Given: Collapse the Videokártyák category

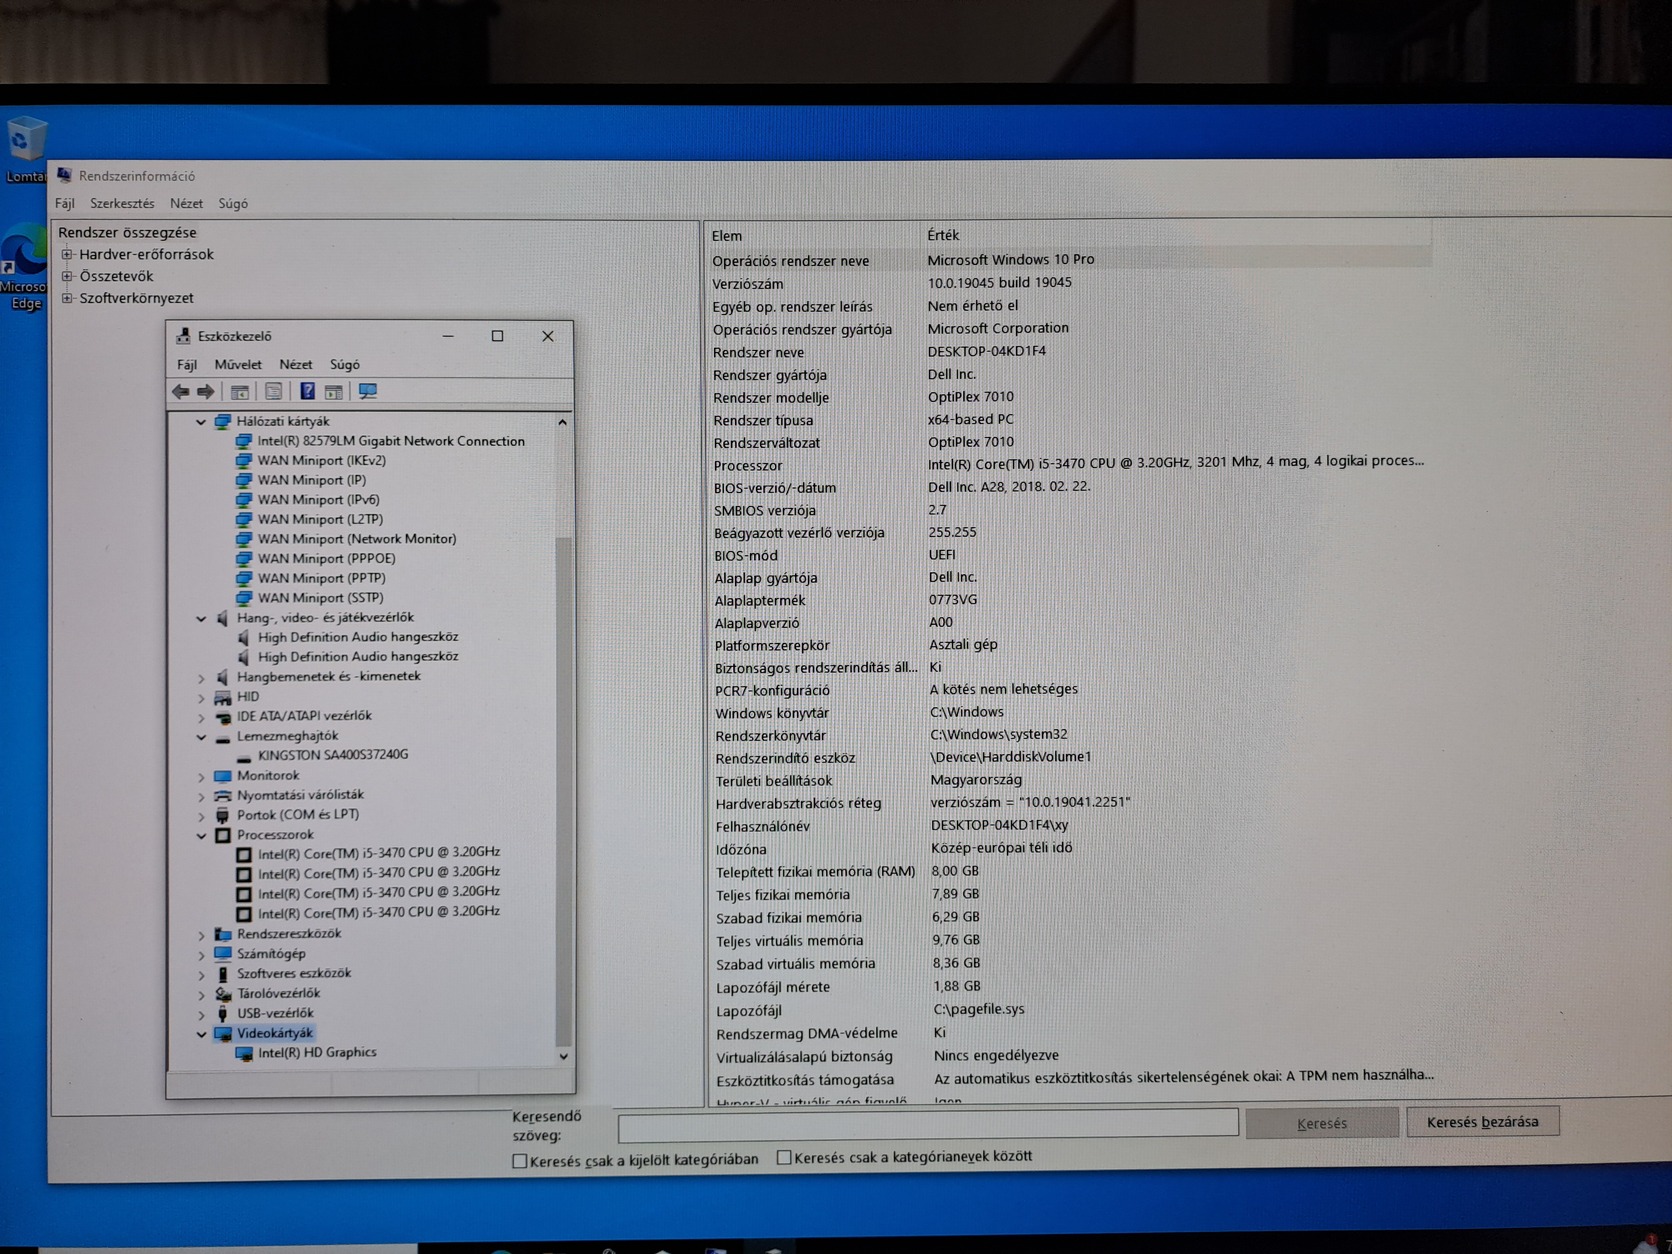Looking at the screenshot, I should pyautogui.click(x=201, y=1034).
